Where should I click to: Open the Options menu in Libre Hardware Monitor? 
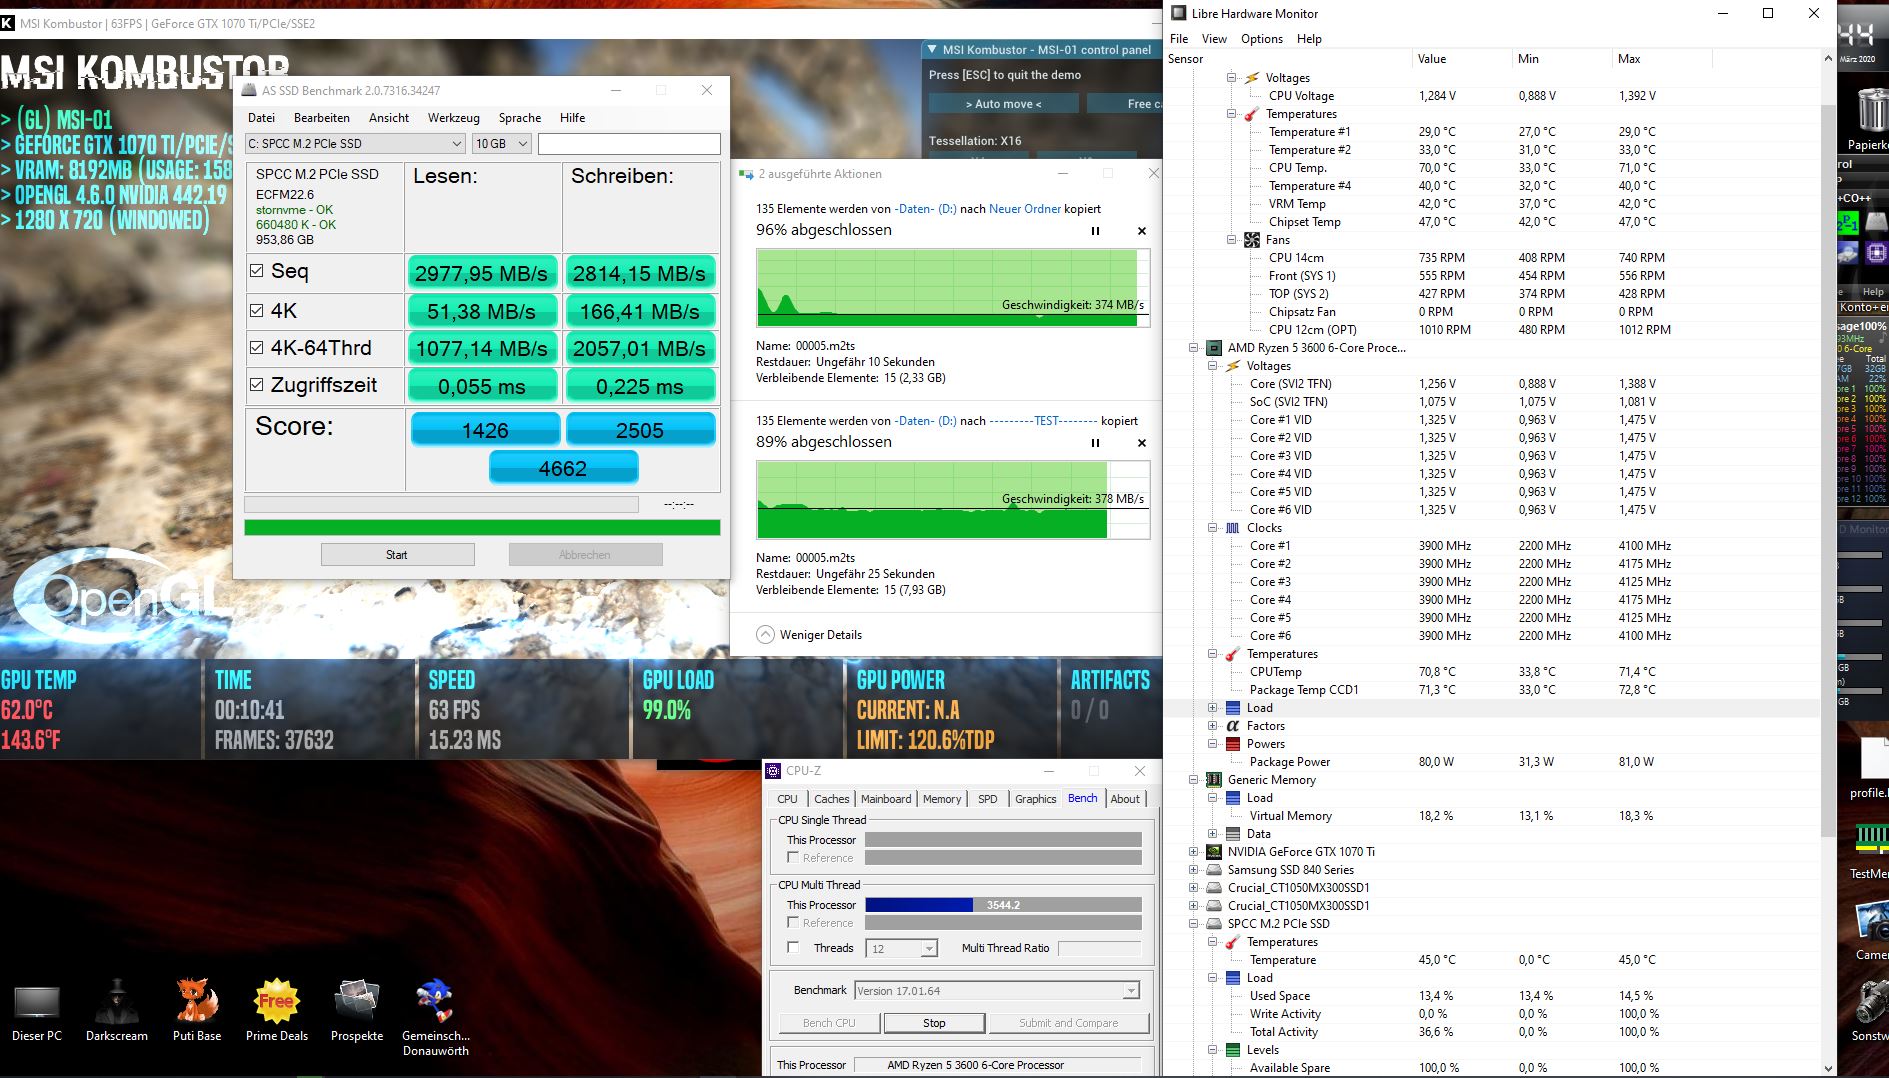coord(1262,39)
